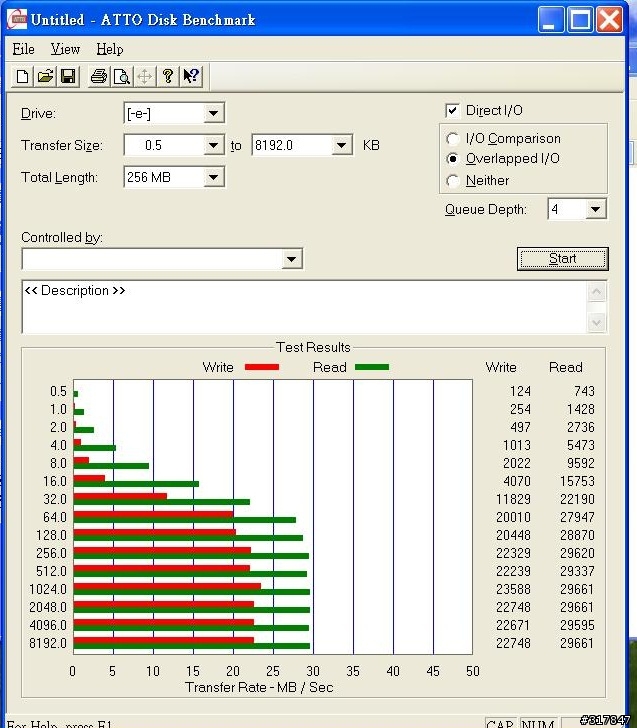Click the red write bar for 1024.0

[167, 586]
